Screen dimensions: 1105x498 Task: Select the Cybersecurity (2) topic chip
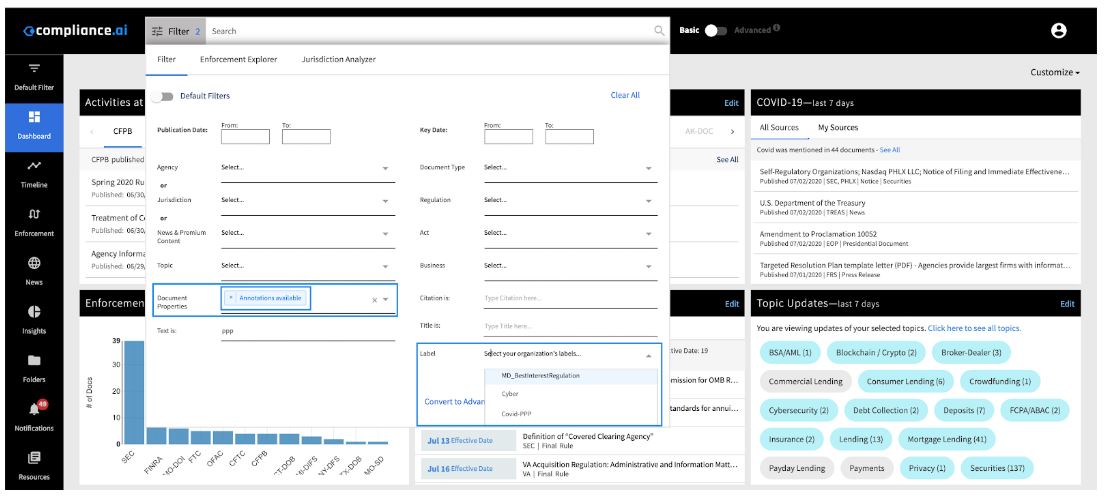(x=798, y=410)
